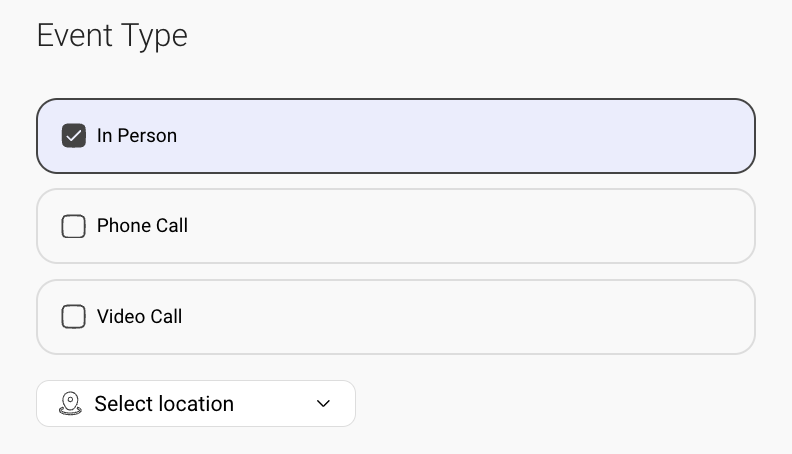Click the "Video Call" label text

click(x=139, y=317)
